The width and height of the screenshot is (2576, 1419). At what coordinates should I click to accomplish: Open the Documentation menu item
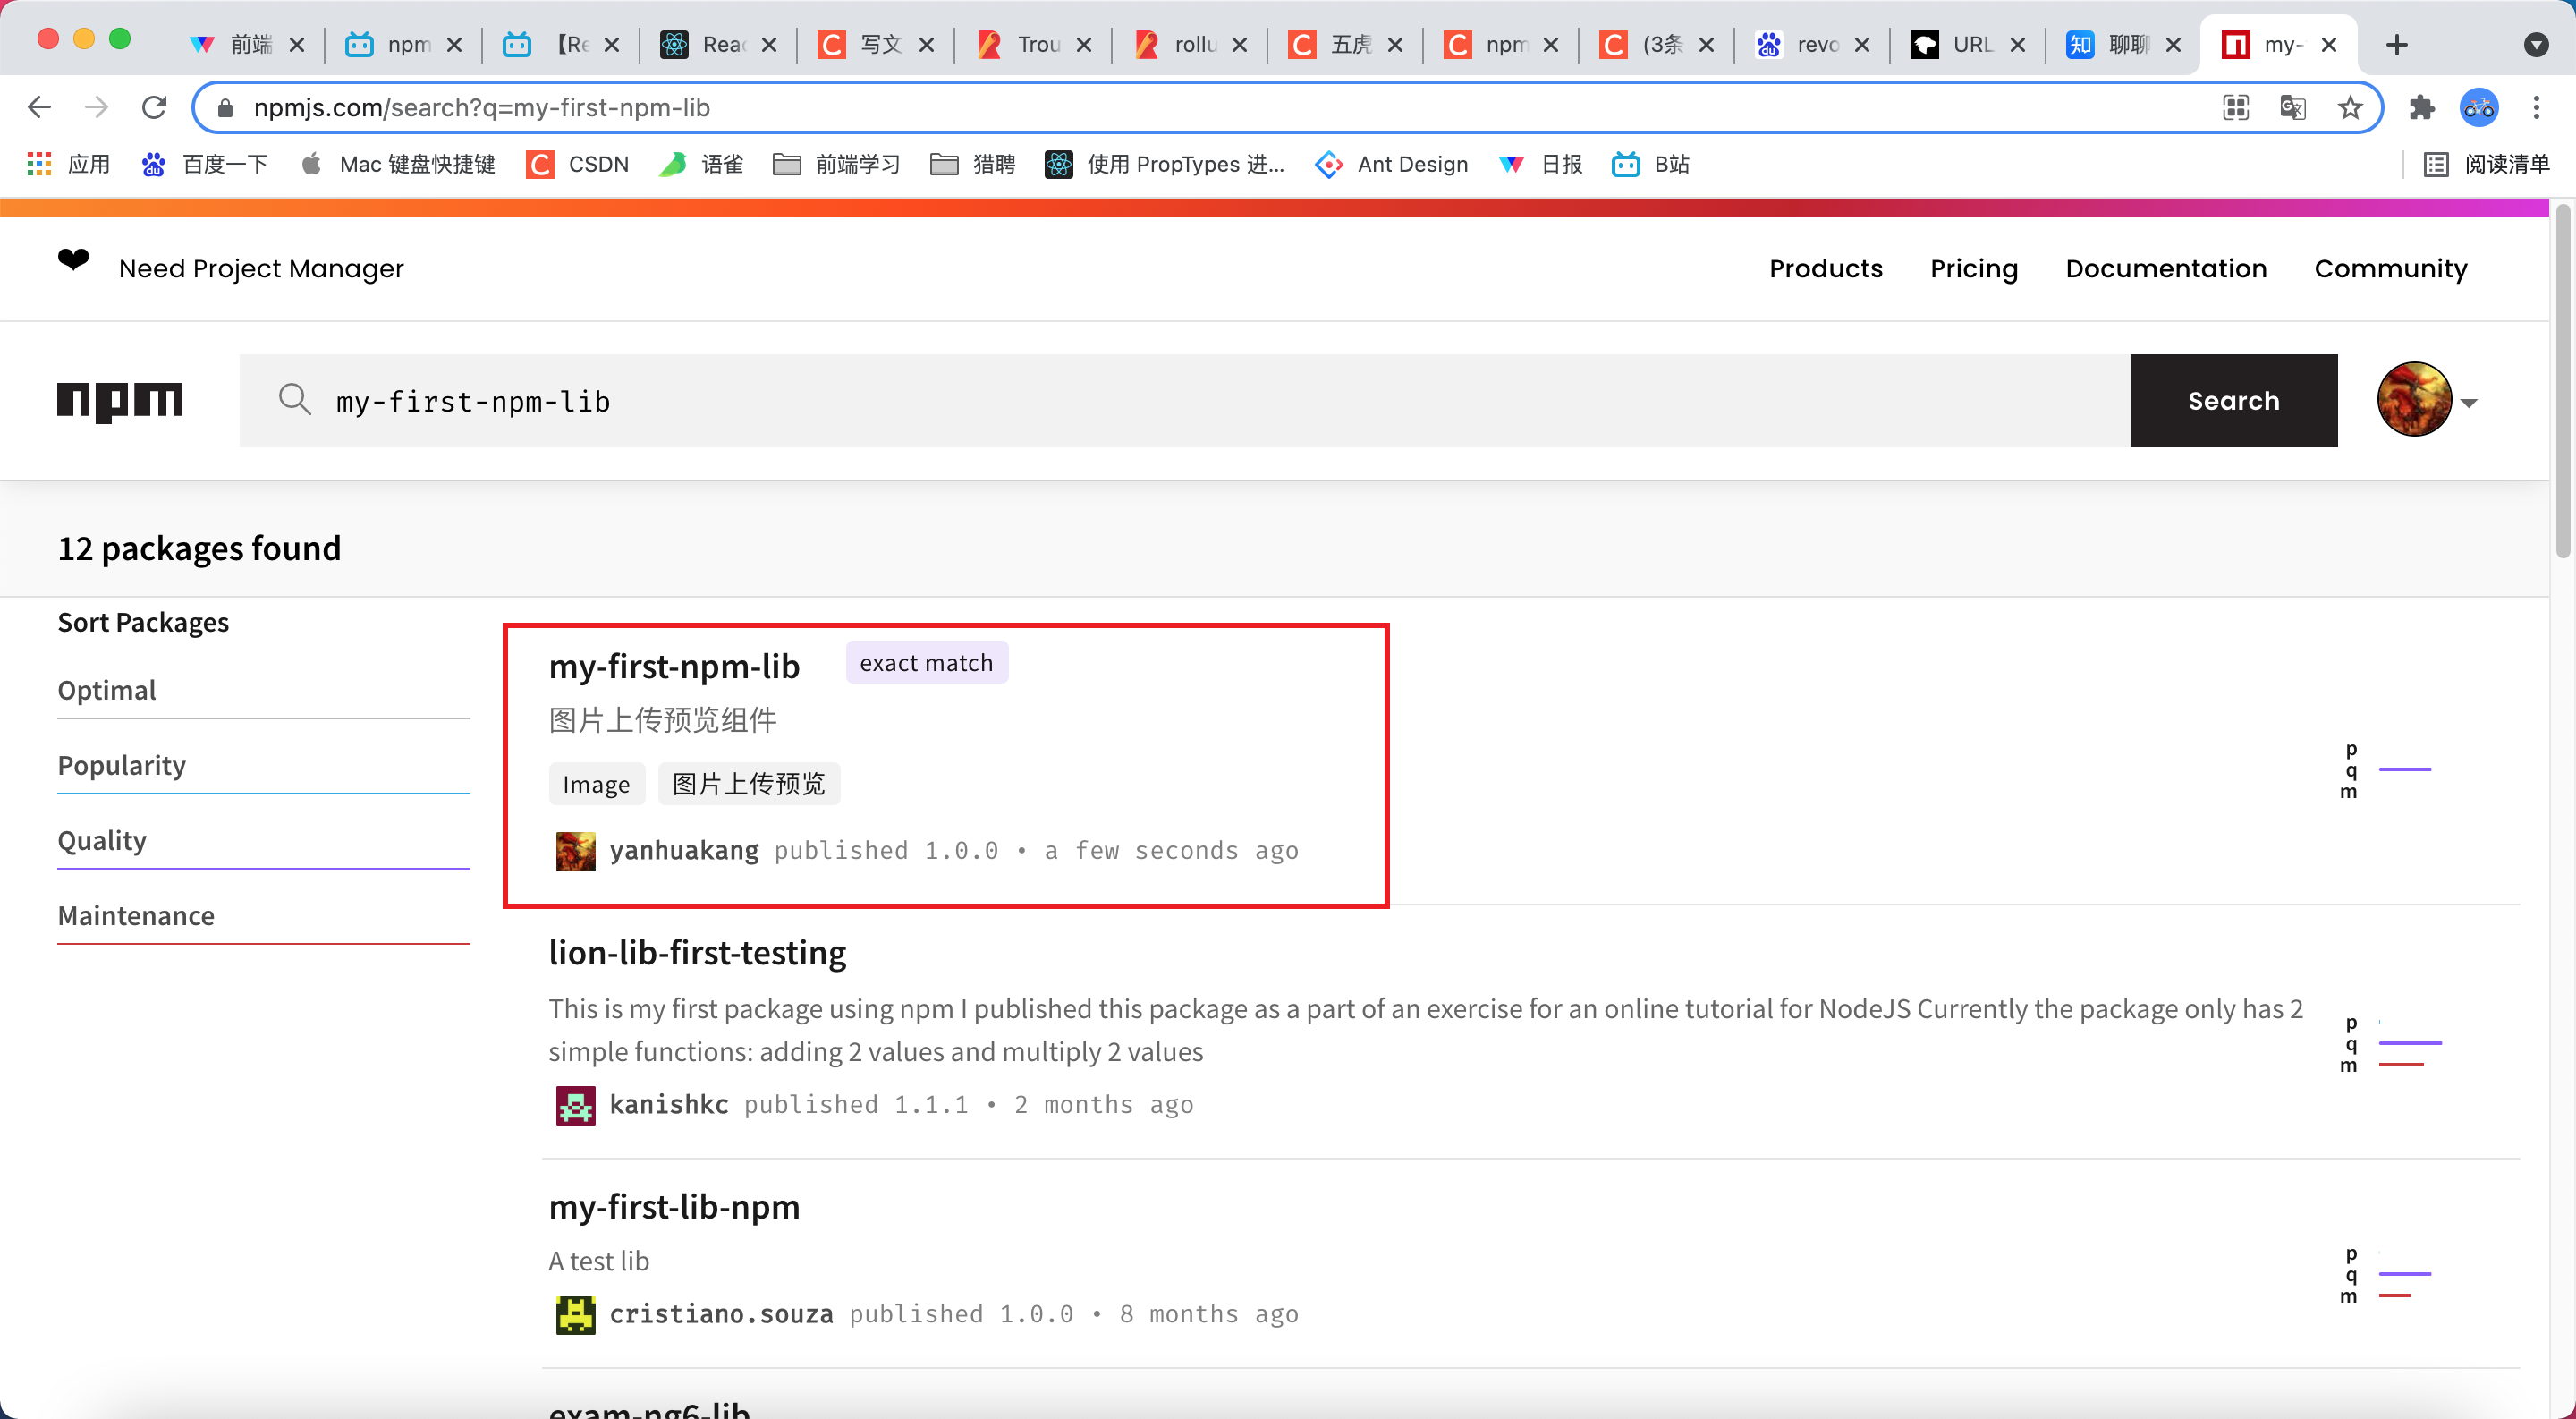click(2165, 268)
